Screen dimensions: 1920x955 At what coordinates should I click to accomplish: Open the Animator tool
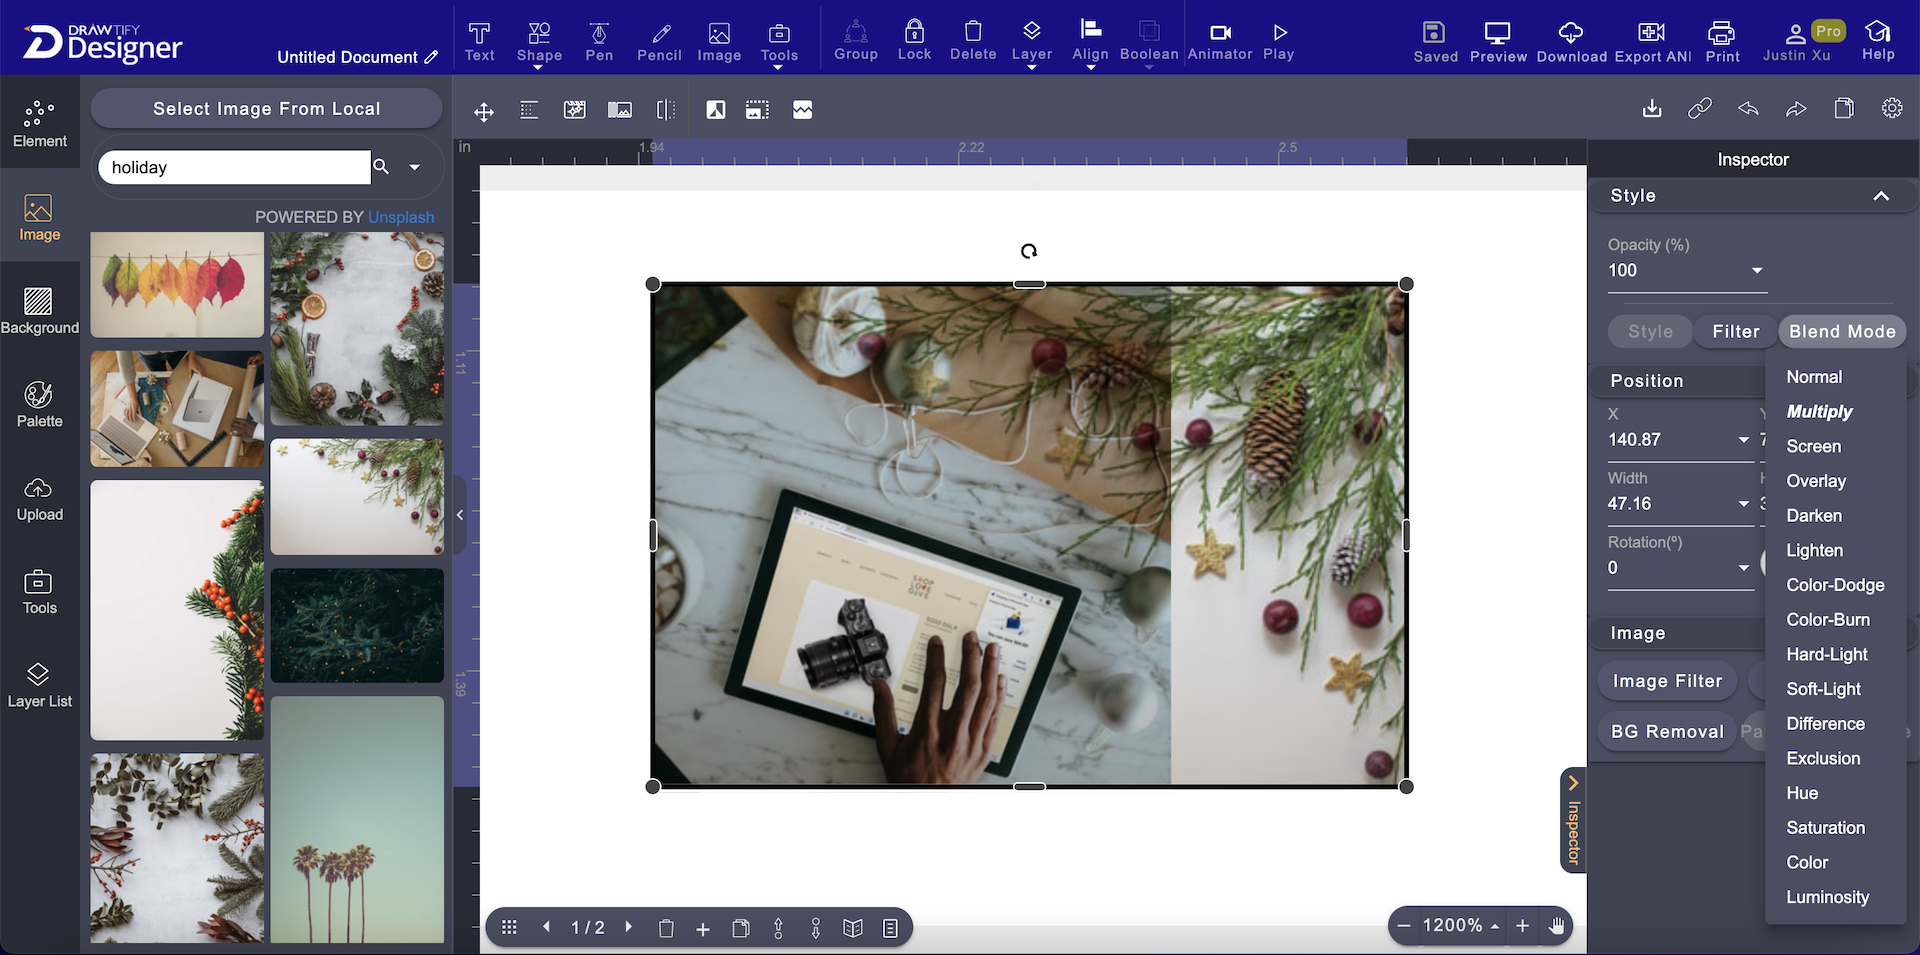pyautogui.click(x=1220, y=41)
